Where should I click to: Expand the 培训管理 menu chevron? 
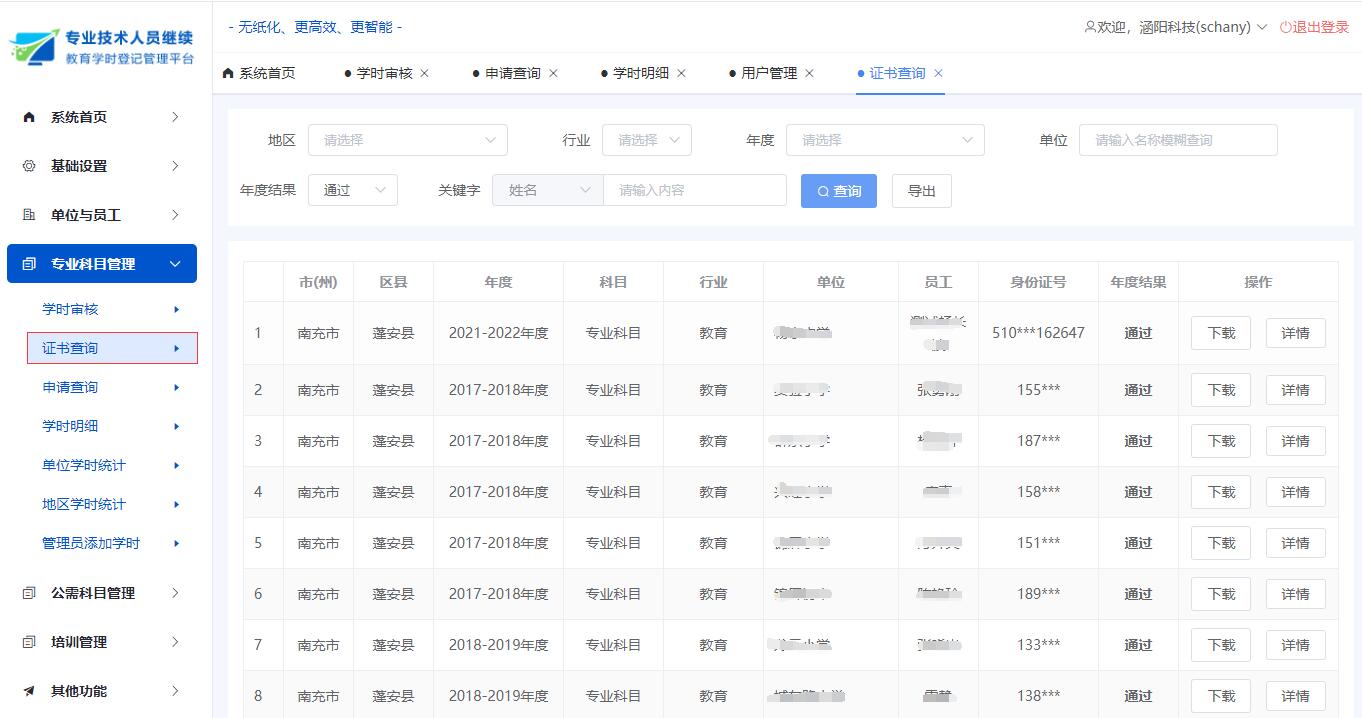click(x=175, y=642)
